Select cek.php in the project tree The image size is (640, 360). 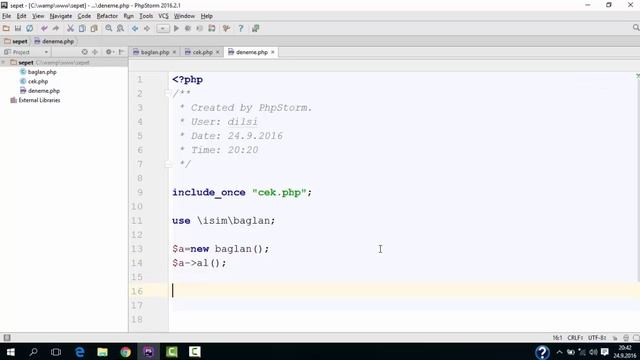click(x=38, y=81)
